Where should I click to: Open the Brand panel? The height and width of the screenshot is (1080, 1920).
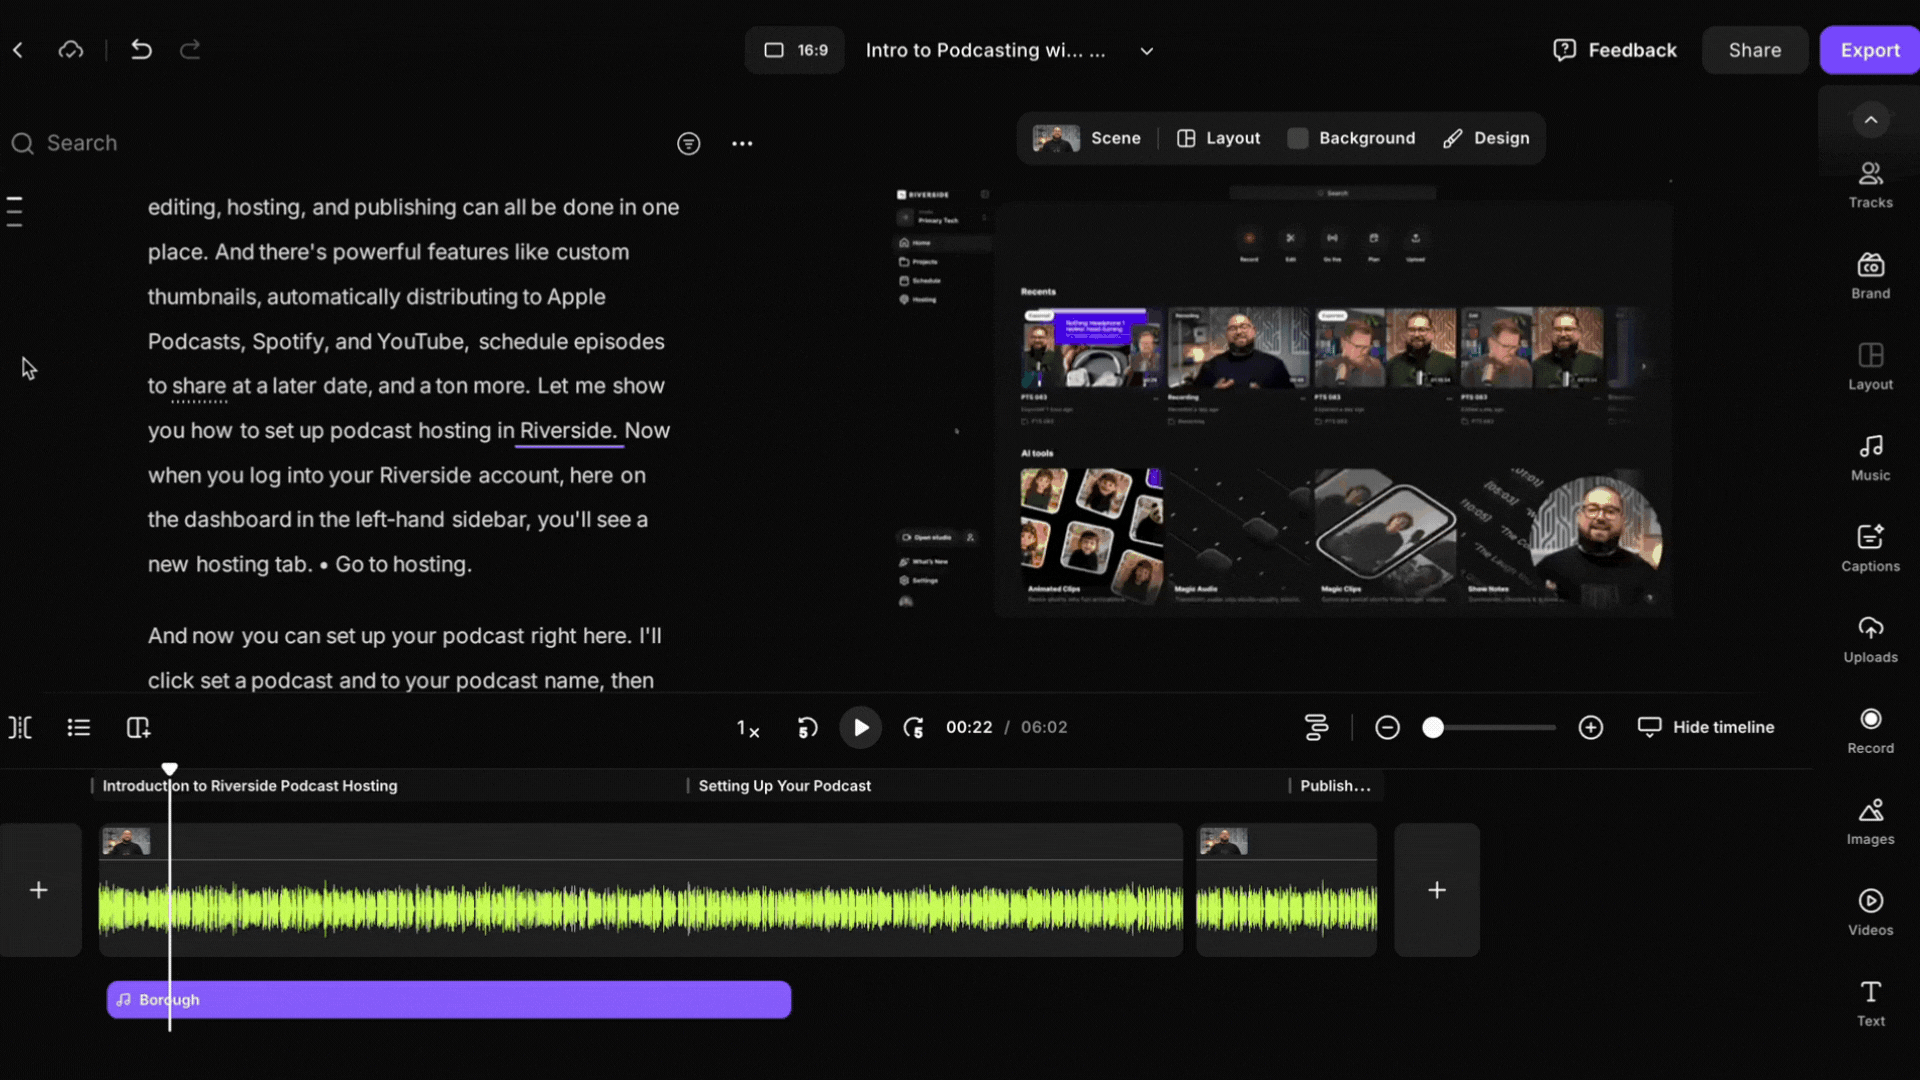(1871, 276)
